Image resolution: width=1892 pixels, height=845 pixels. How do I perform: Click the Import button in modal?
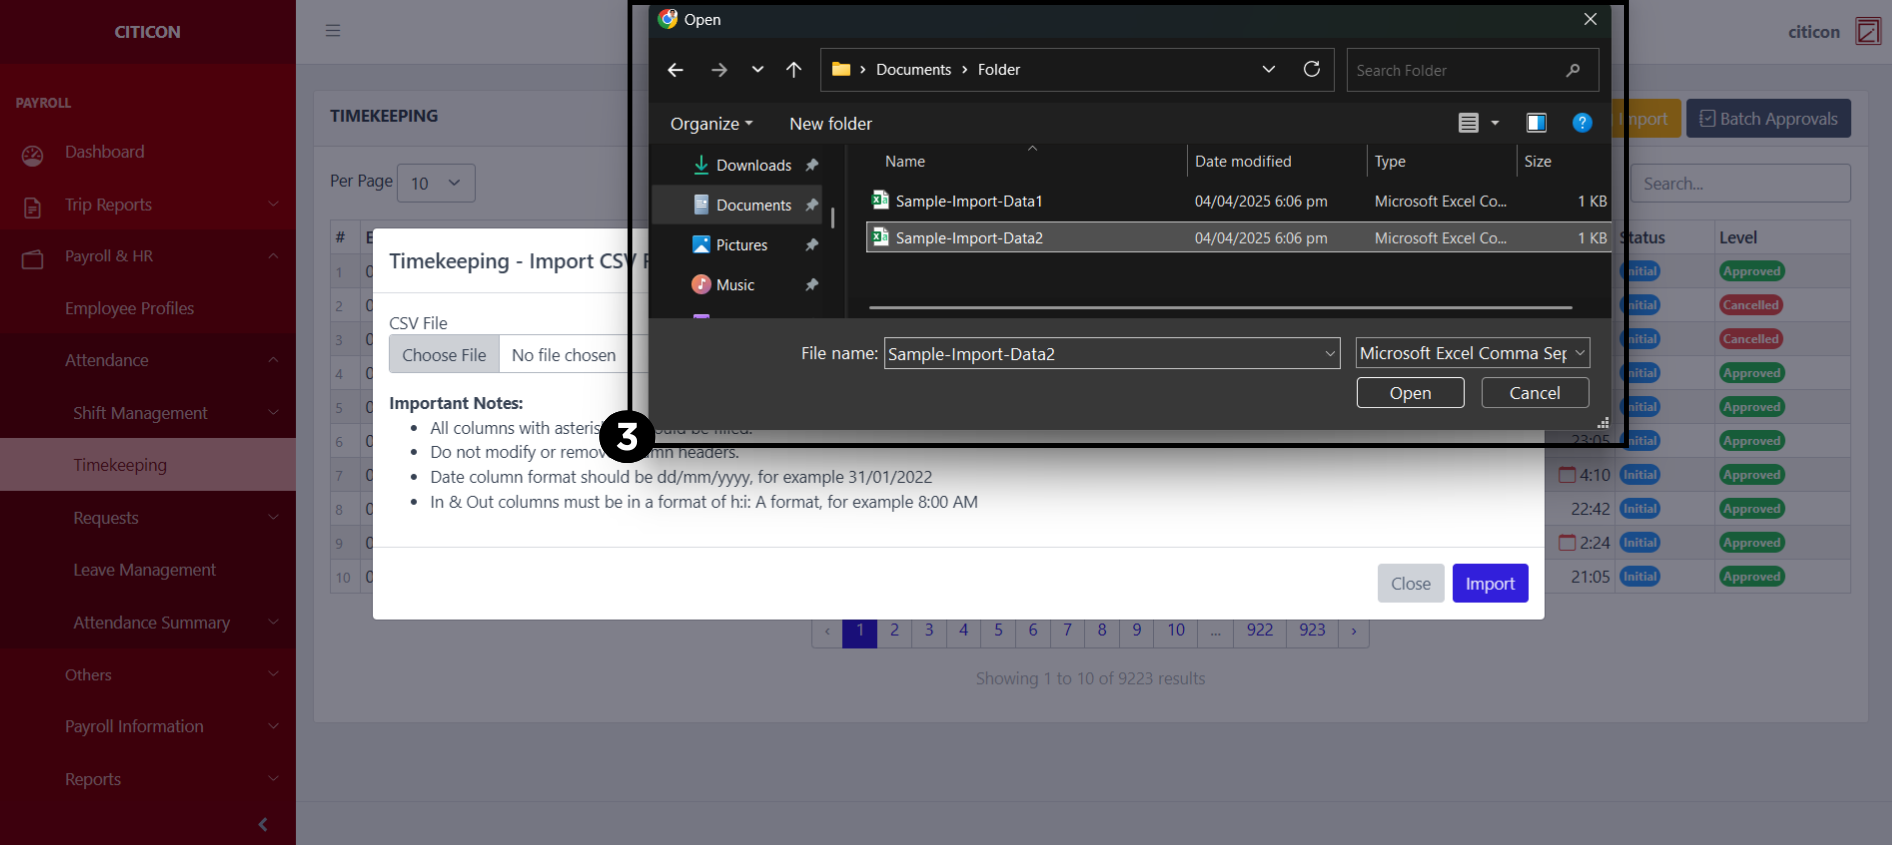point(1490,584)
